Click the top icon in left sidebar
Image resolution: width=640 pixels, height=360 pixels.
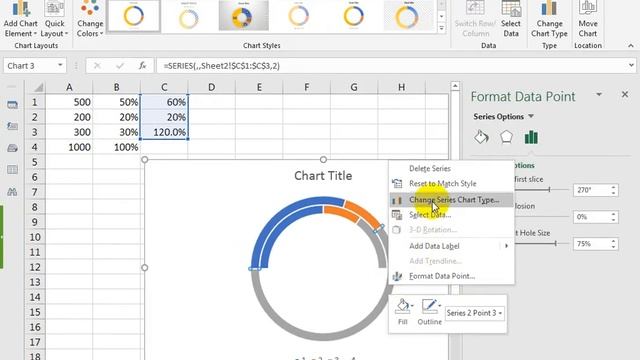[12, 105]
